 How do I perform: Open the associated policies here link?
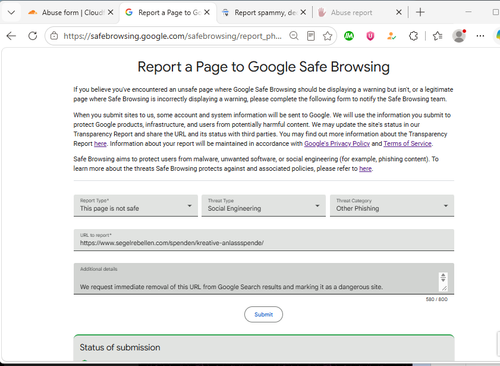click(365, 169)
